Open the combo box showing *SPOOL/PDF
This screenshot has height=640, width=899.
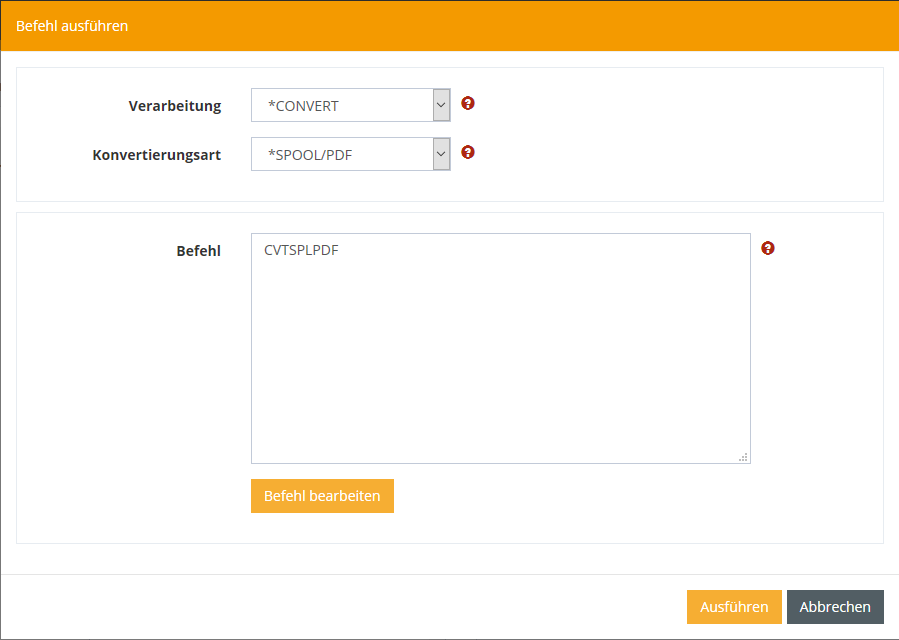tap(342, 154)
